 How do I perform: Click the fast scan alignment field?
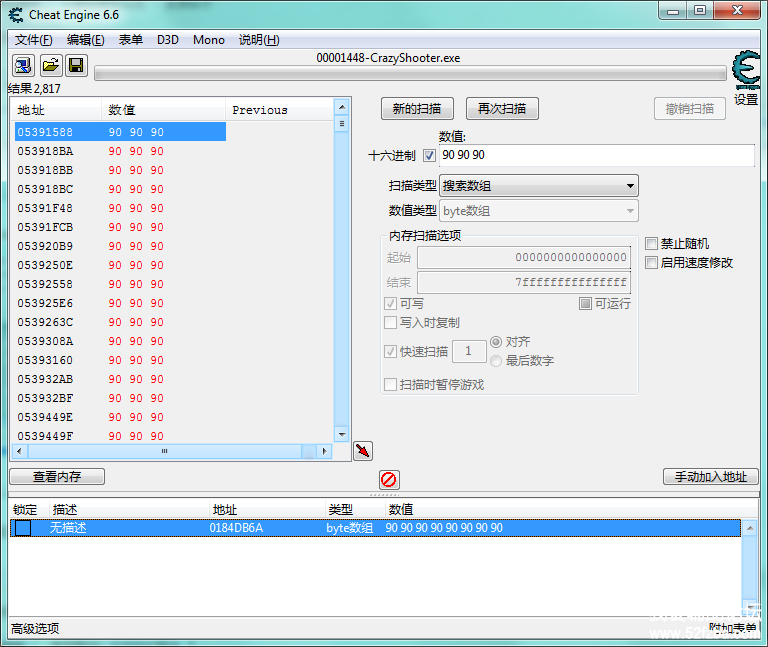pyautogui.click(x=469, y=351)
